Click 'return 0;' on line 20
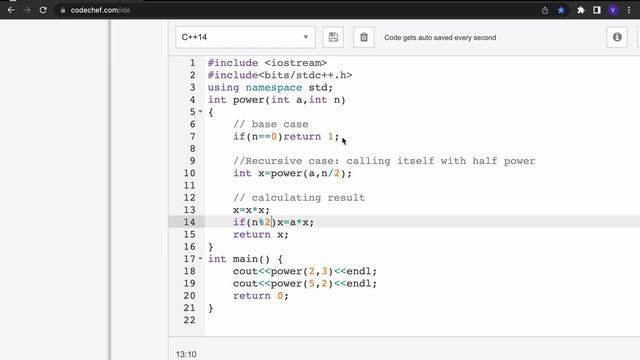Image resolution: width=640 pixels, height=360 pixels. 261,296
